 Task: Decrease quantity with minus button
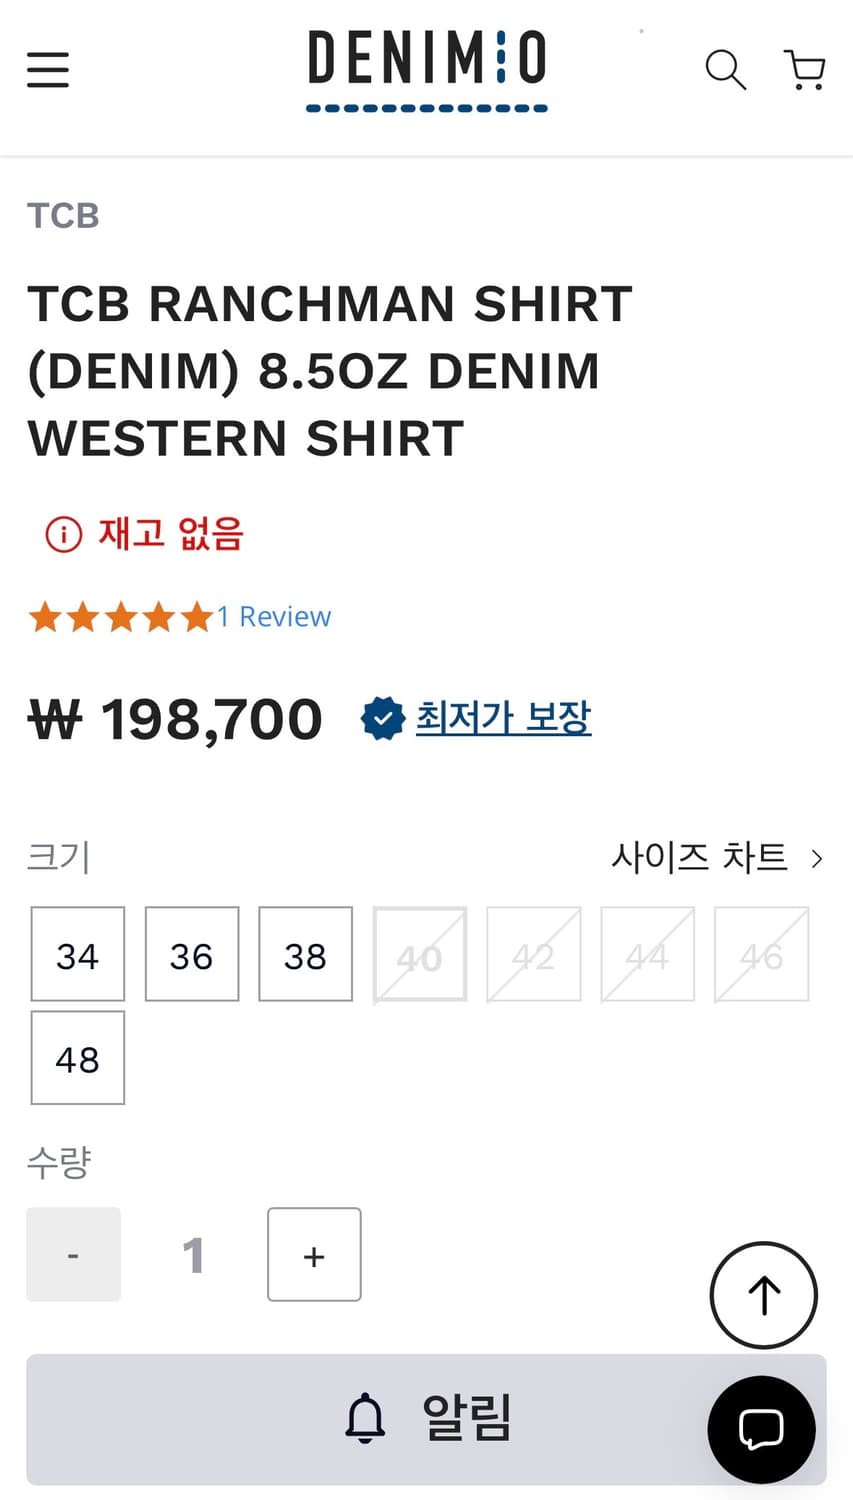pos(73,1254)
